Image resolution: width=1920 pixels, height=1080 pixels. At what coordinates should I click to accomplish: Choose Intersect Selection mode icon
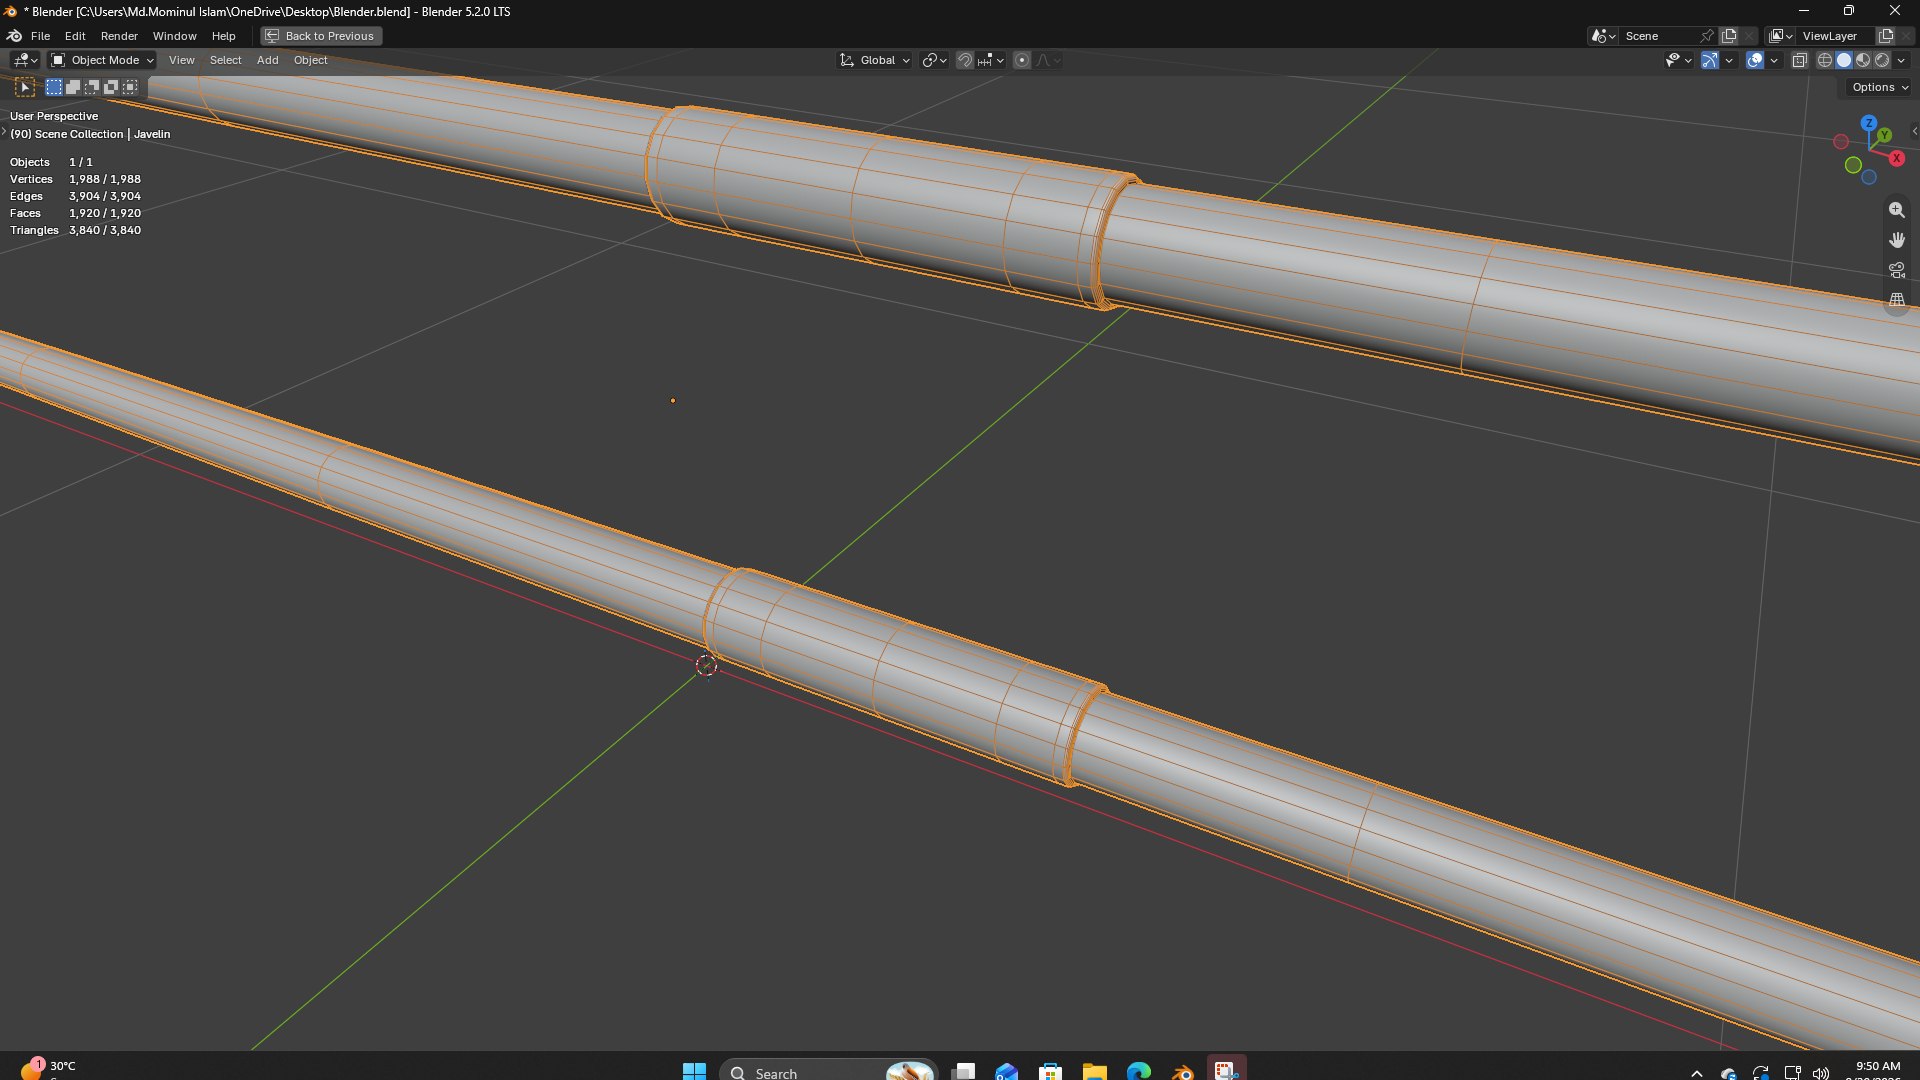[x=130, y=87]
